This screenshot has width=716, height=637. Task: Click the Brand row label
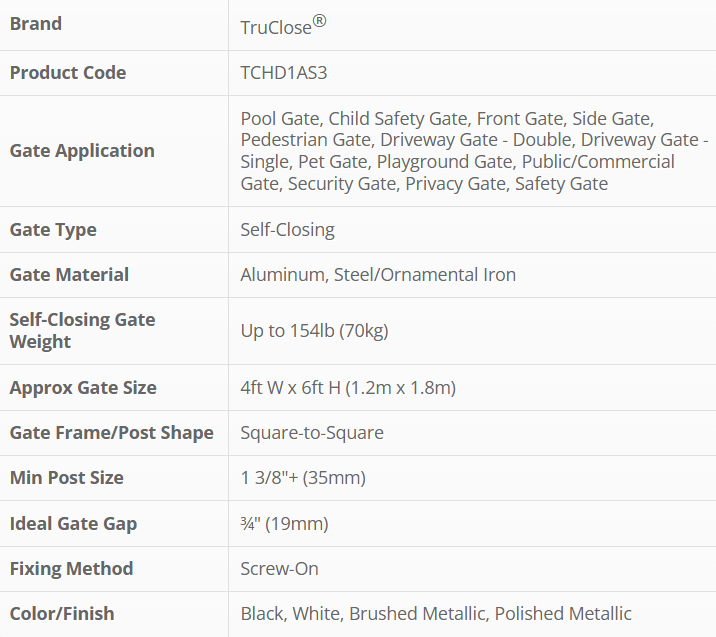[x=36, y=24]
